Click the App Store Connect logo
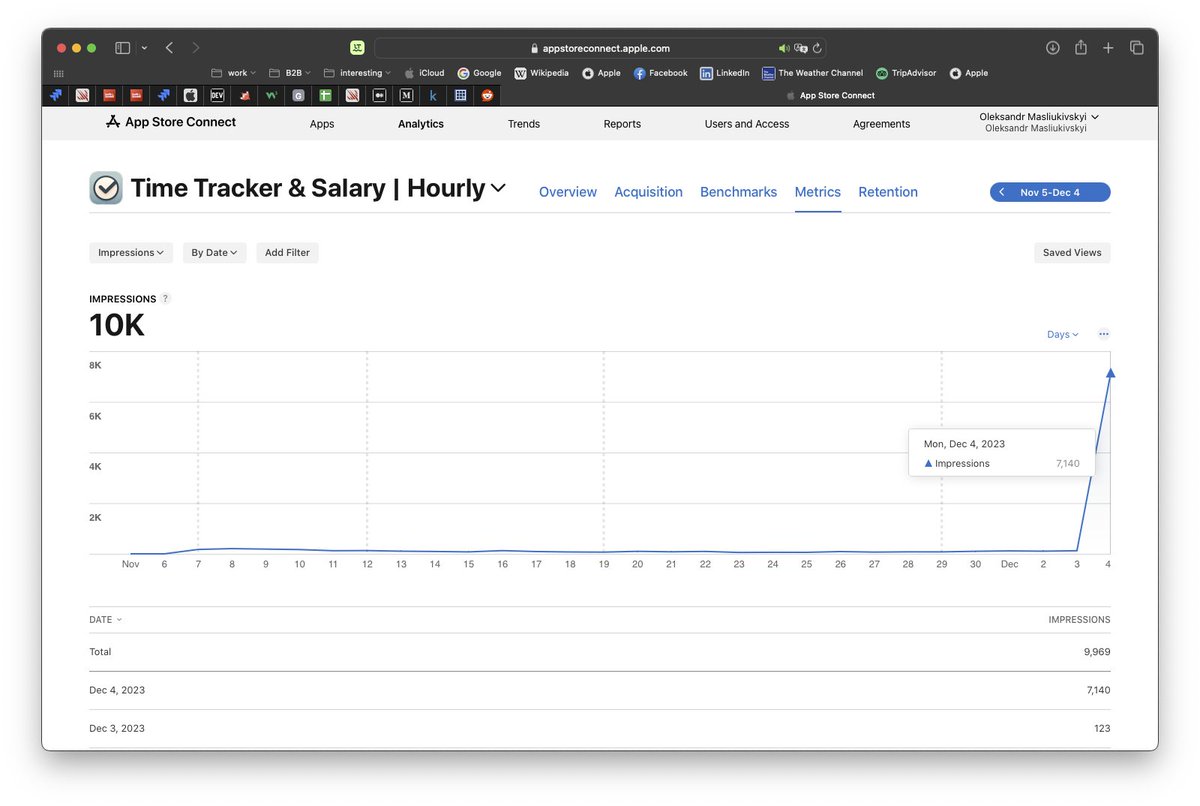 click(171, 122)
